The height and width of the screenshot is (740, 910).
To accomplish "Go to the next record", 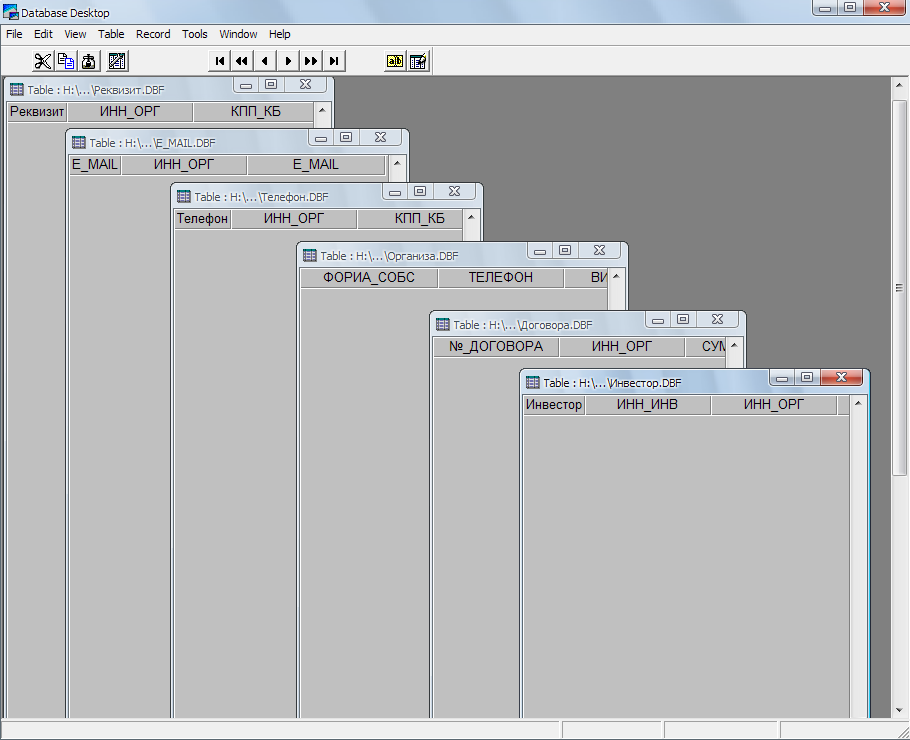I will 288,61.
